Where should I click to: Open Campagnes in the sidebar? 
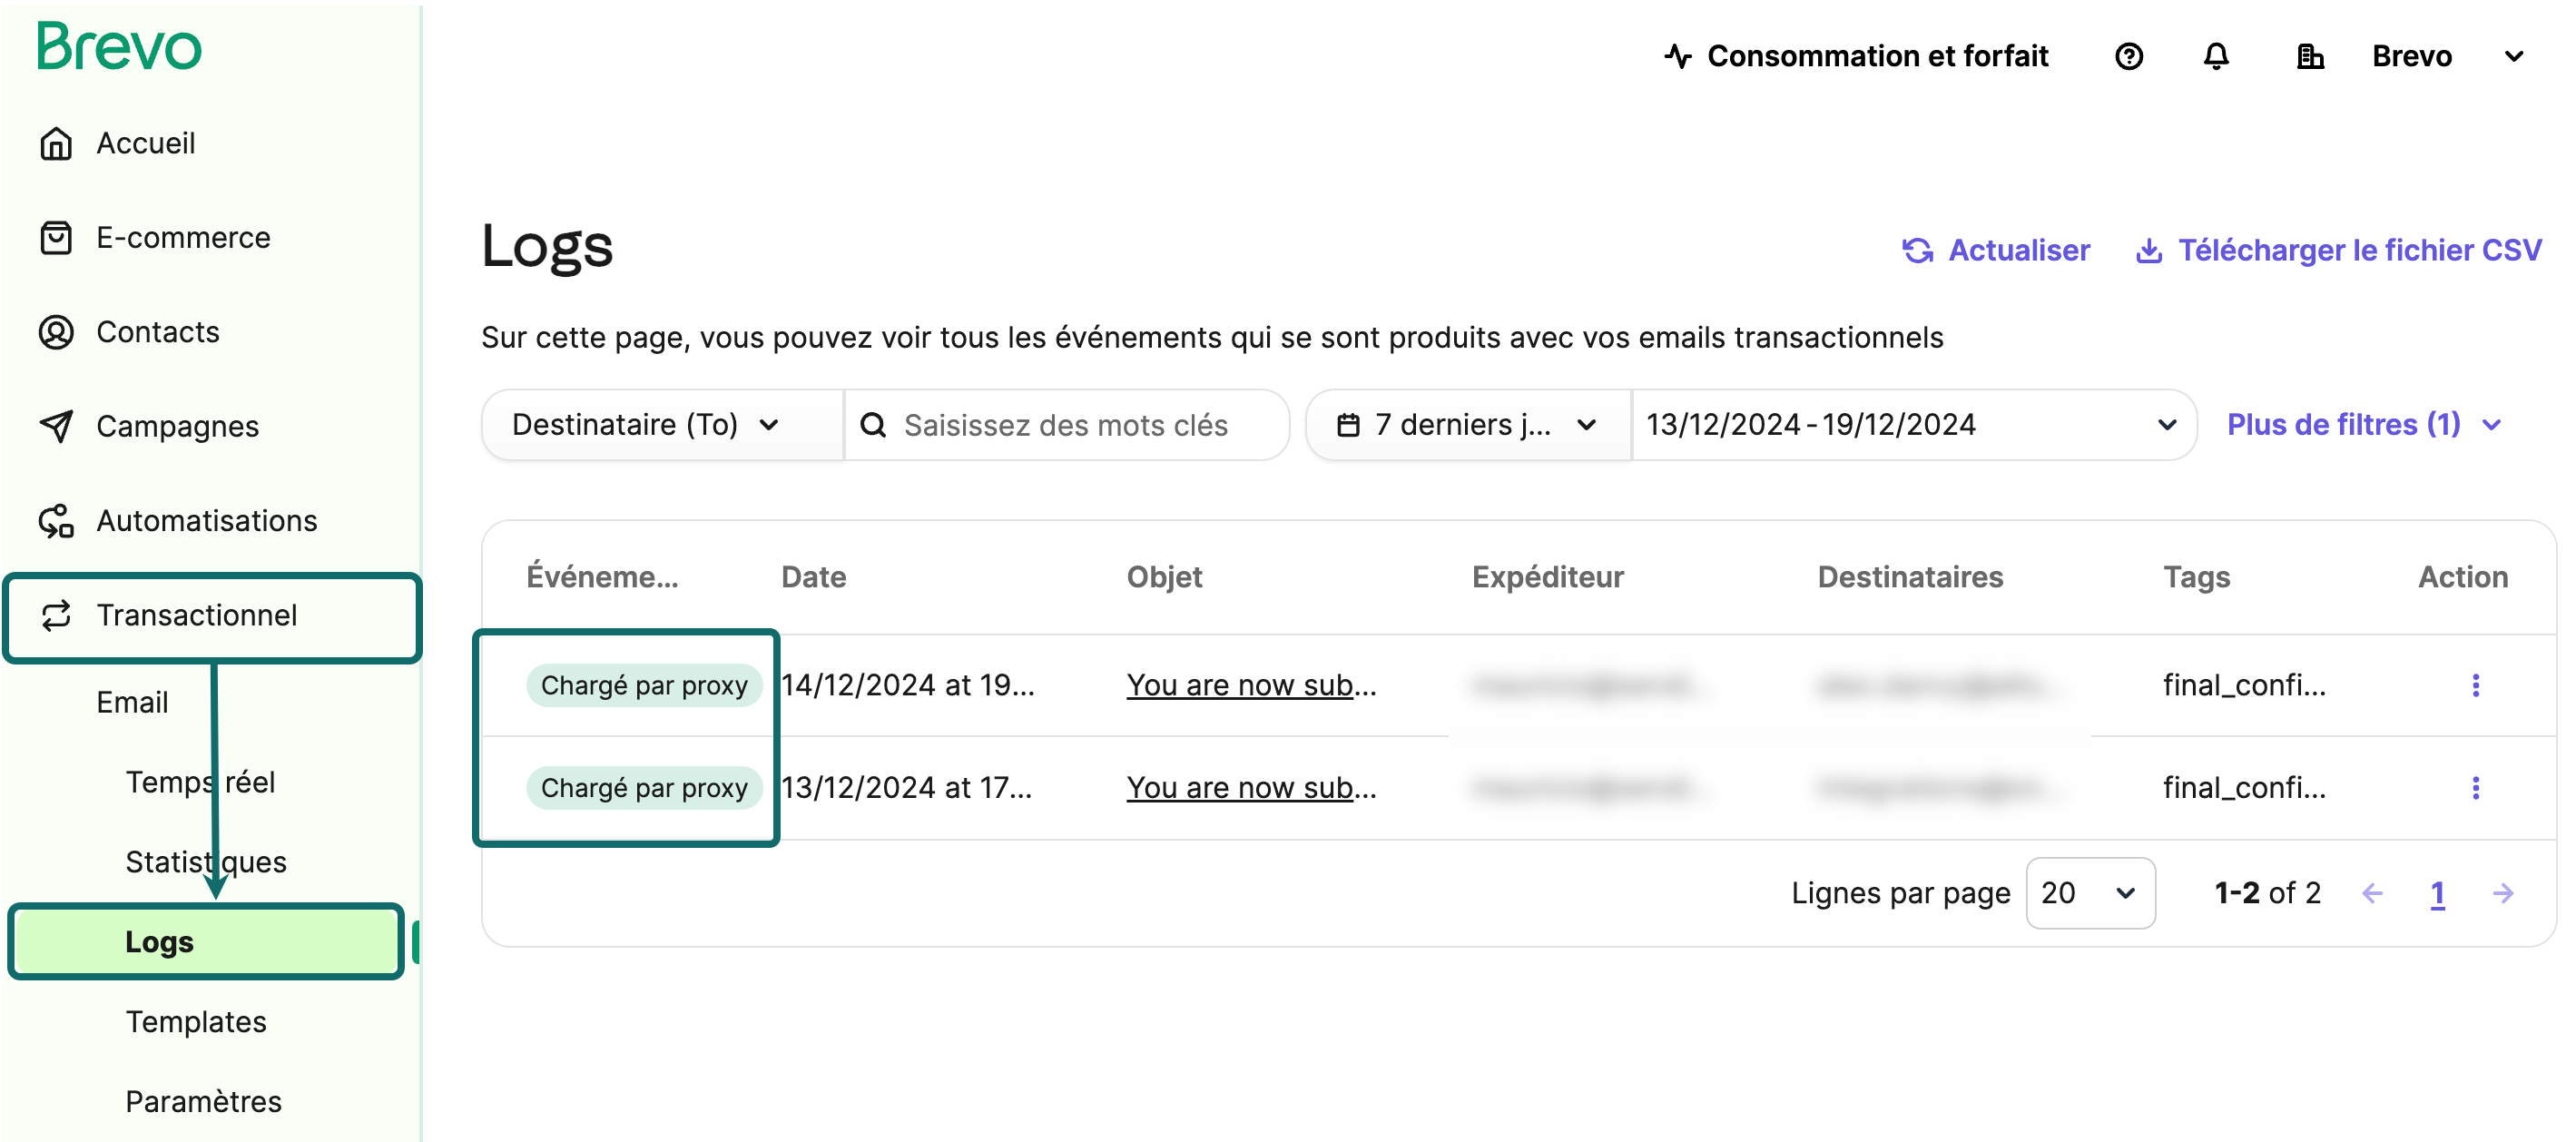pyautogui.click(x=177, y=426)
